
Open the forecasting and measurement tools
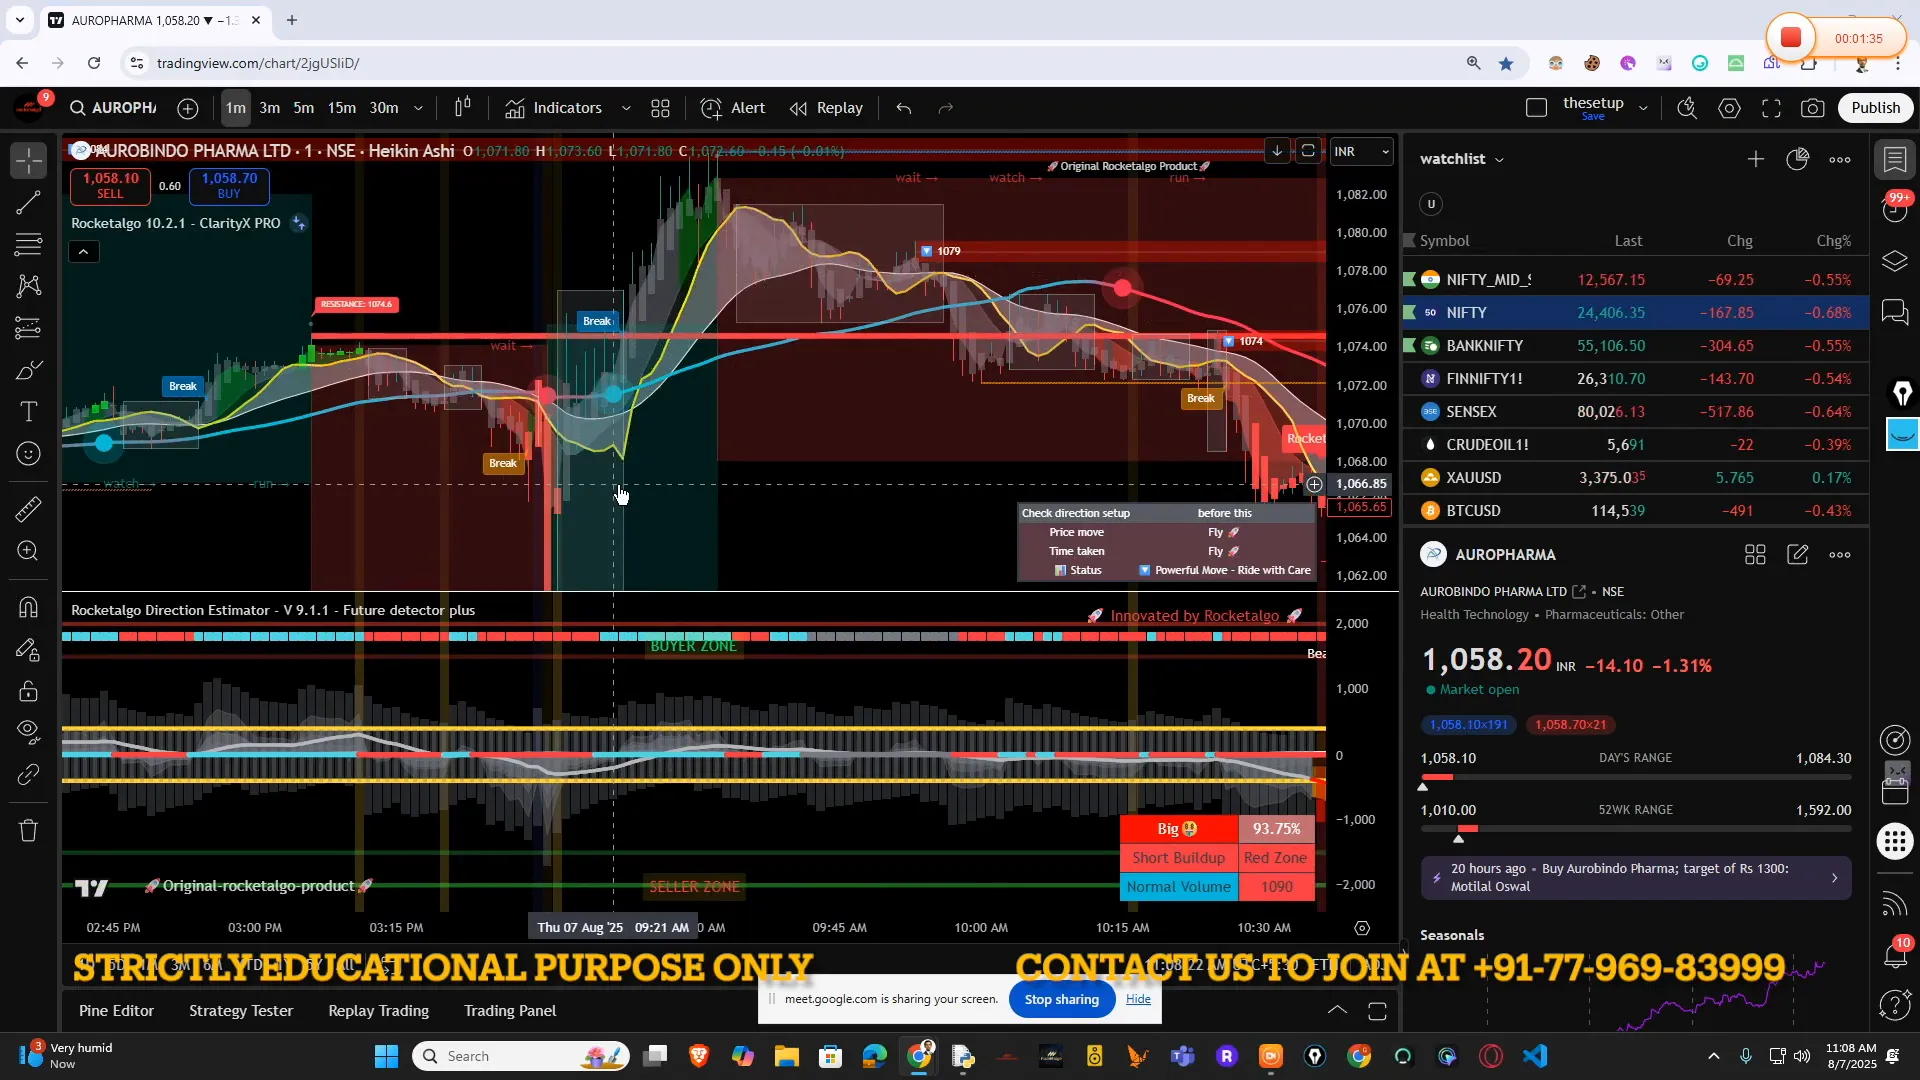click(29, 328)
